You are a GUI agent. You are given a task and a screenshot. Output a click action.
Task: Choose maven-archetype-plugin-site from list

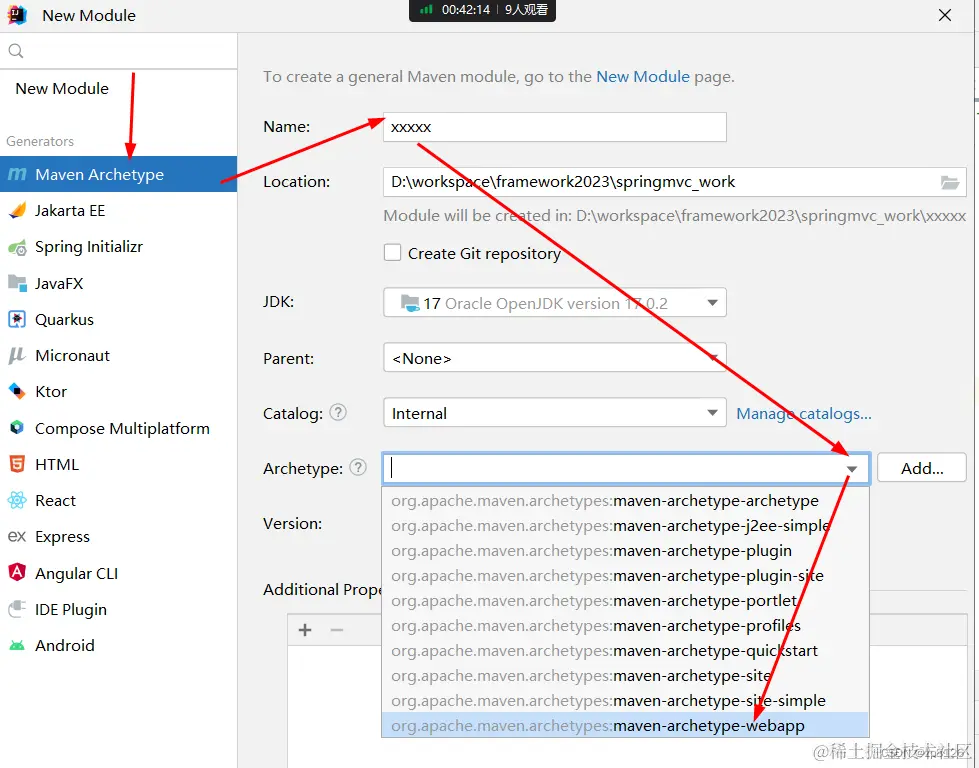[625, 576]
